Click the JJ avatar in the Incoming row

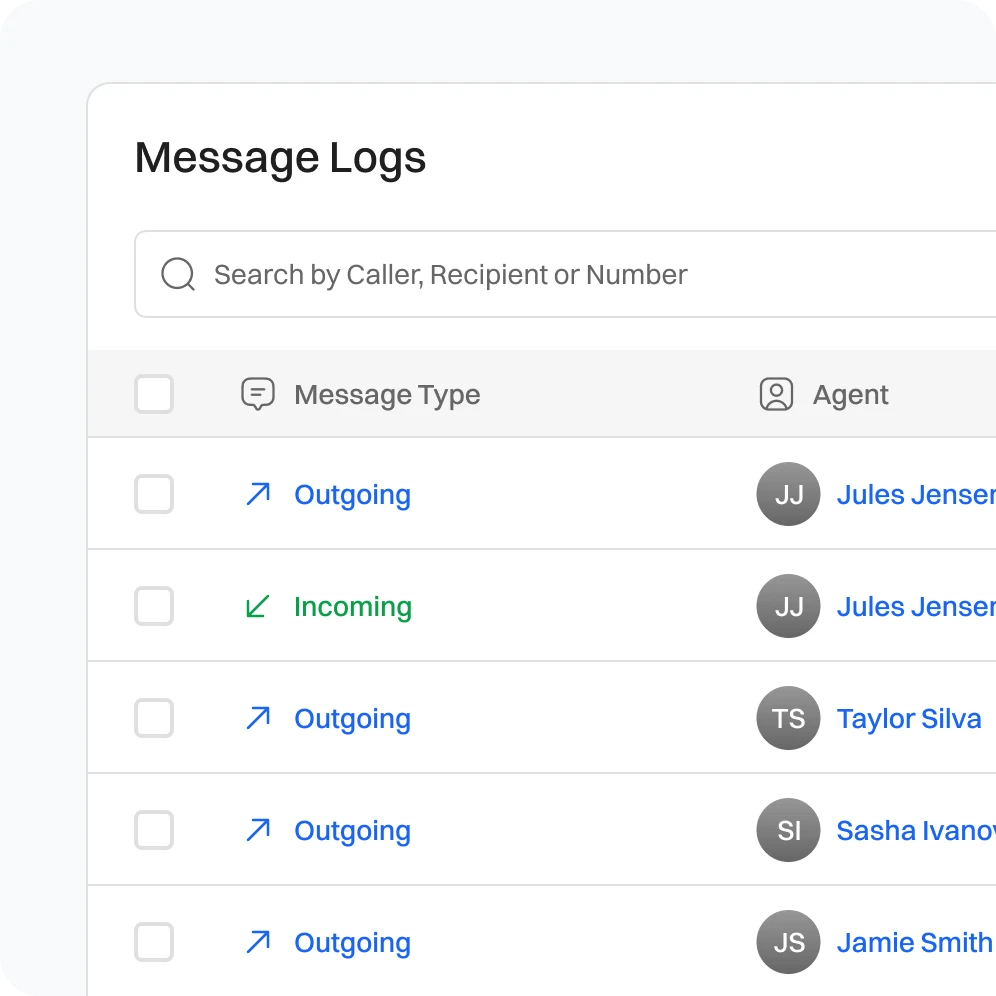coord(788,606)
